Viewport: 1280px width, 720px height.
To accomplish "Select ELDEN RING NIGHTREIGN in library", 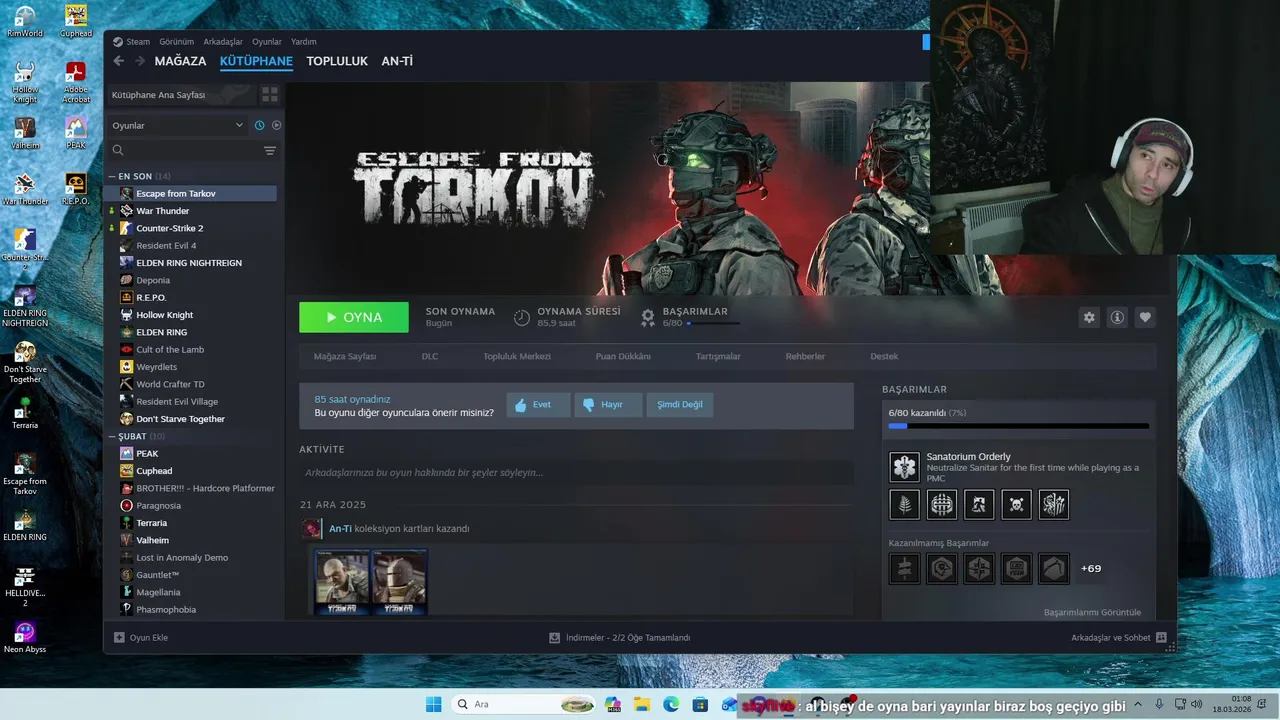I will pos(190,263).
